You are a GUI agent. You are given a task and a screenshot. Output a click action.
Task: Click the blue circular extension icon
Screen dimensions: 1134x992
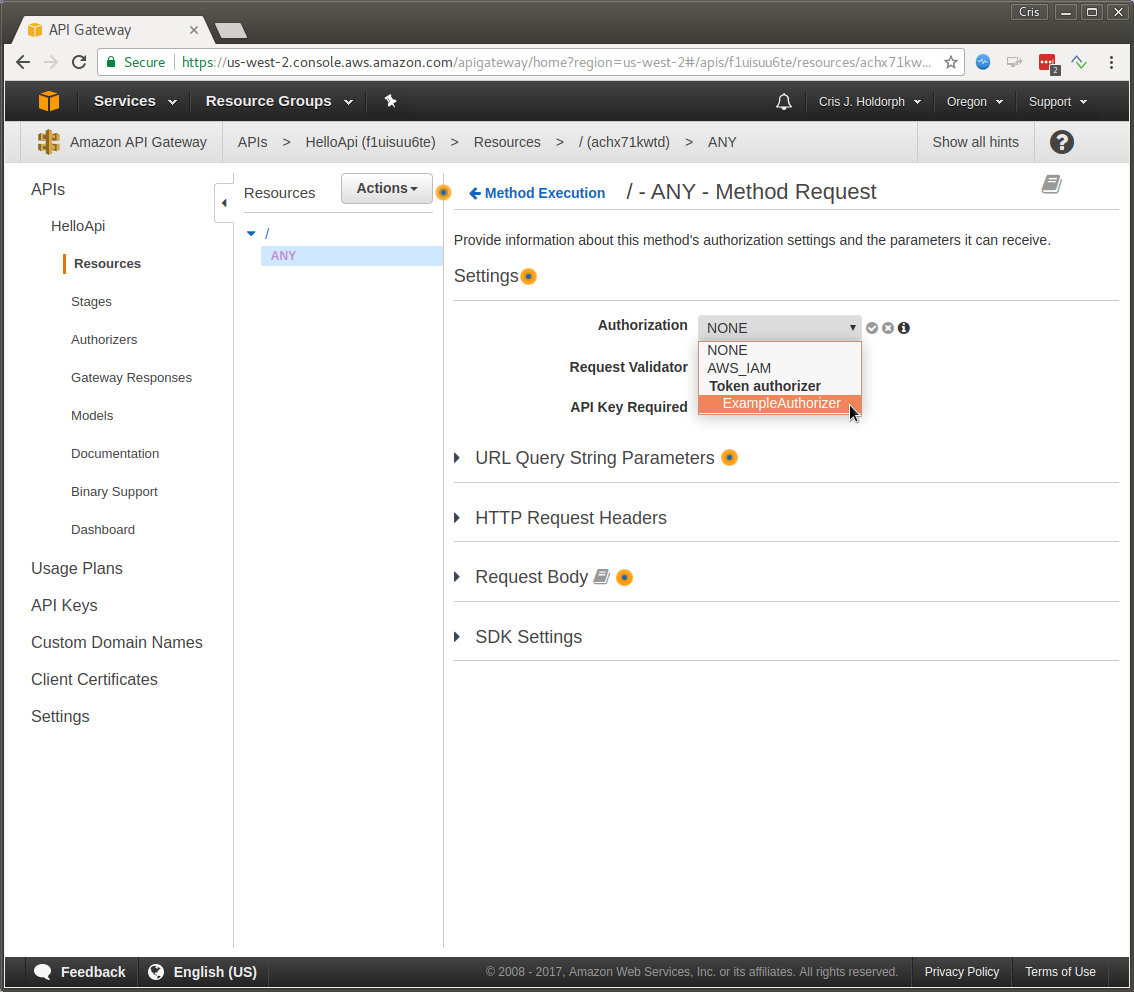click(983, 62)
